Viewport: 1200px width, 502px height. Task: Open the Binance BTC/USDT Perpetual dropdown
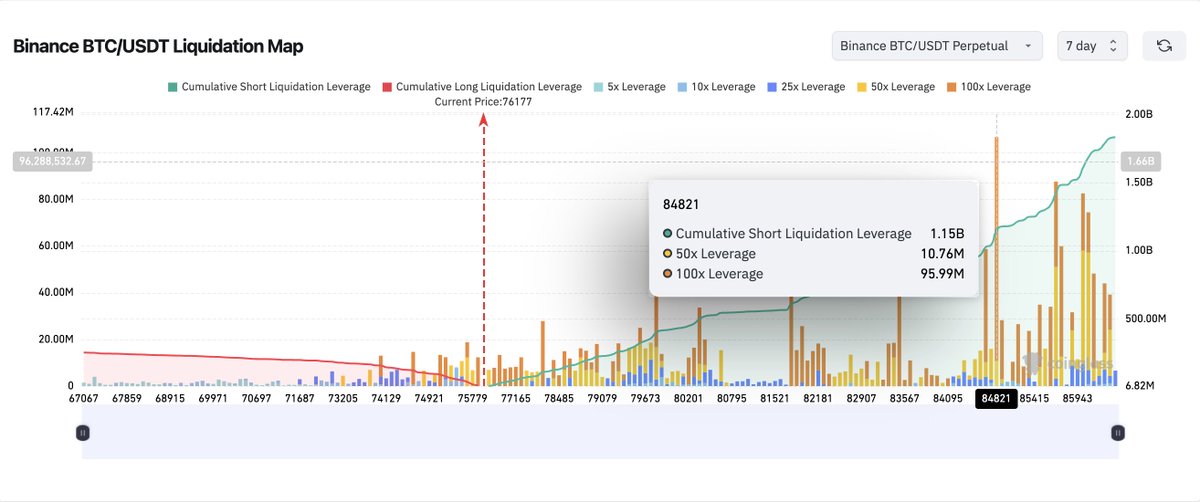[937, 46]
